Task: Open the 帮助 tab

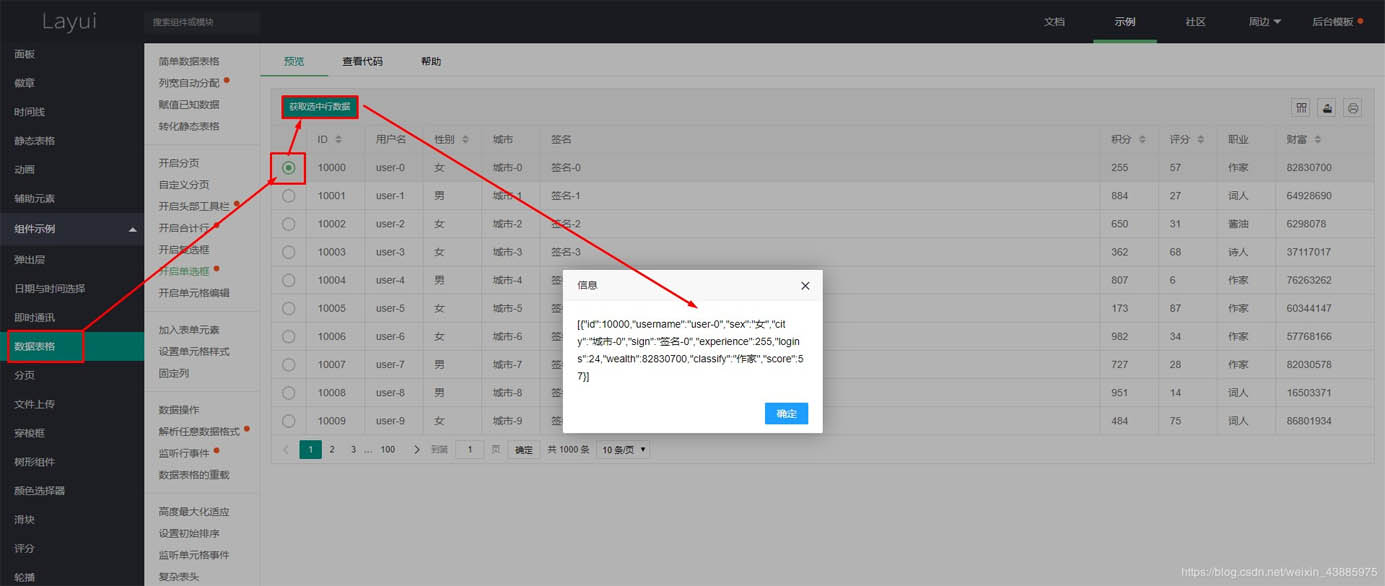Action: 431,61
